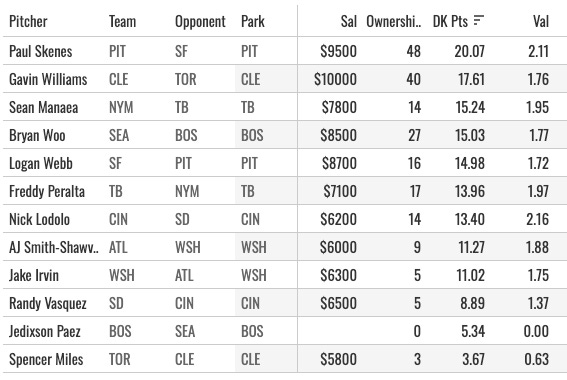
Task: Click Jake Irvin's $6300 salary cell
Action: pyautogui.click(x=338, y=275)
